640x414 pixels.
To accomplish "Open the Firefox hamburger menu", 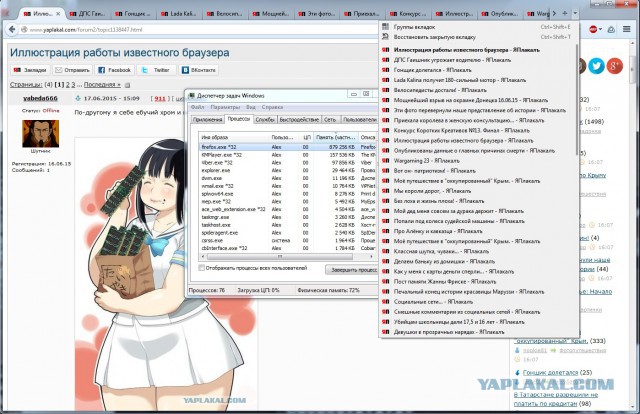I will (627, 29).
